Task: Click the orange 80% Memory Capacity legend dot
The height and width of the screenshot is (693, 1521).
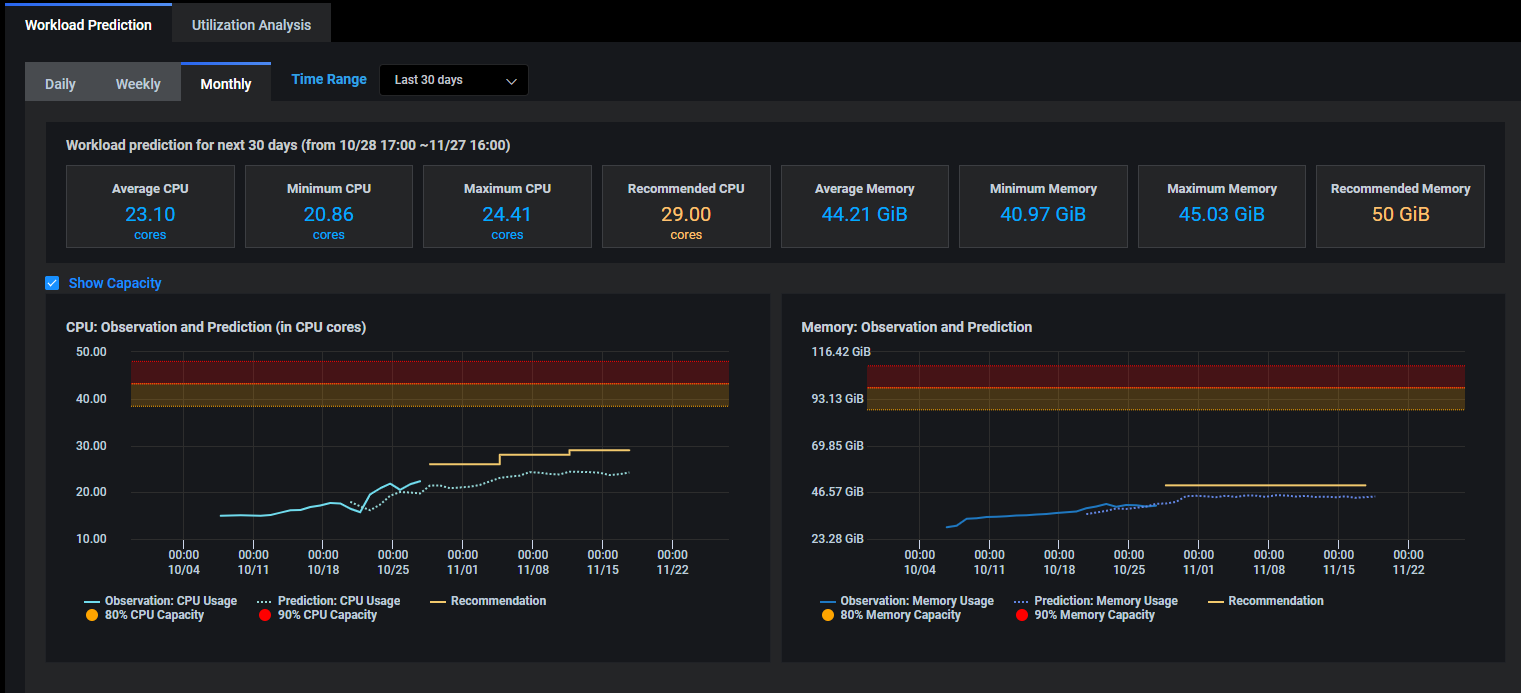Action: coord(827,615)
